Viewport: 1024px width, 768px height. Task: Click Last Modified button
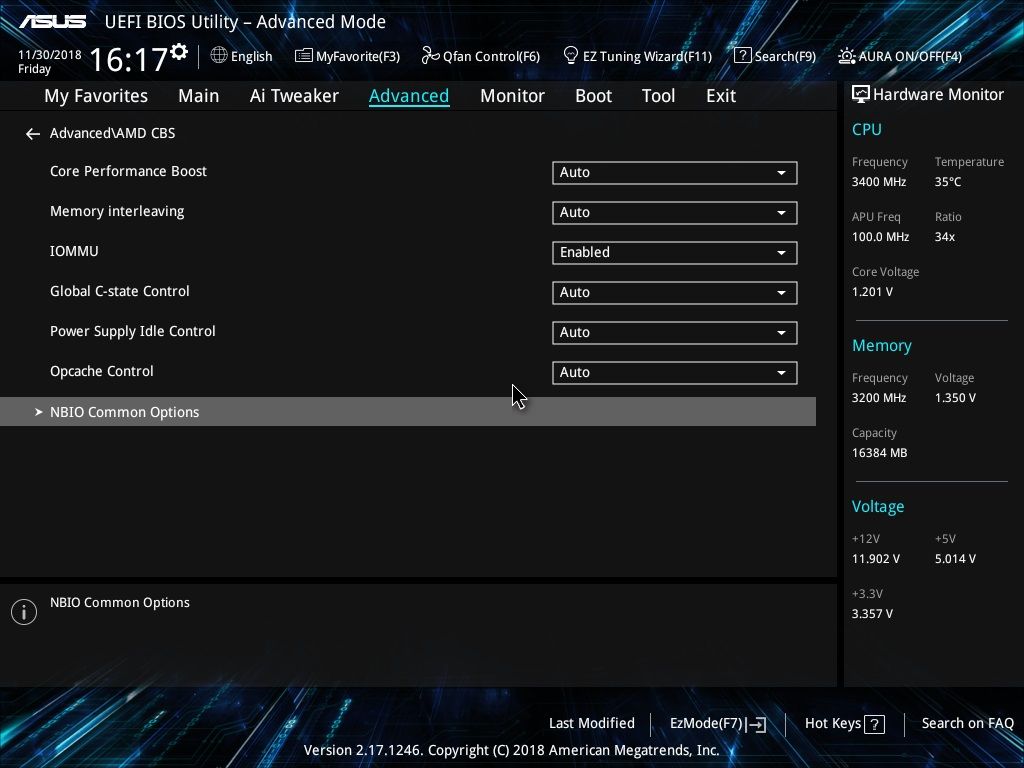pos(592,724)
